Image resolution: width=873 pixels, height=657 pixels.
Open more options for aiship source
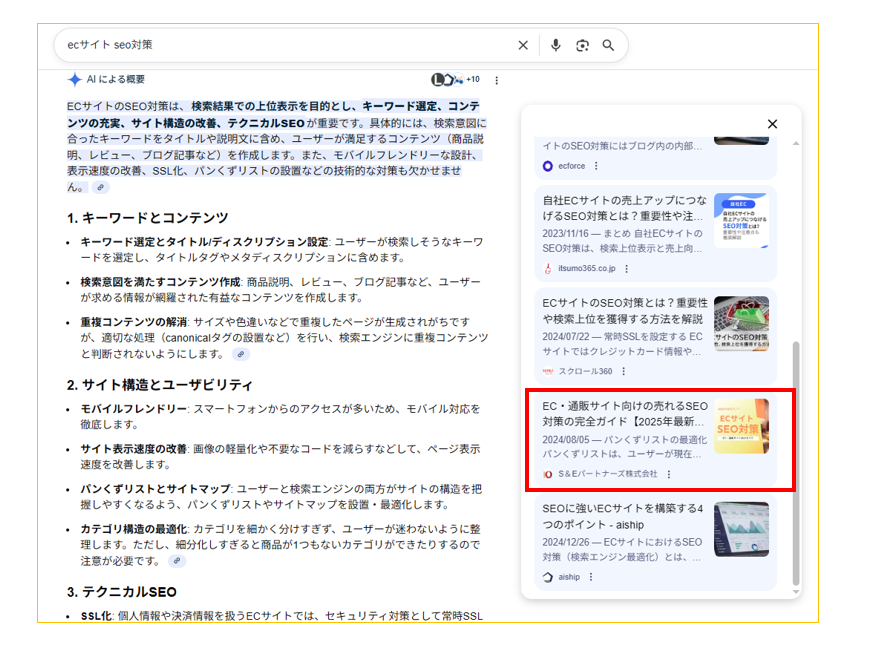pyautogui.click(x=591, y=577)
